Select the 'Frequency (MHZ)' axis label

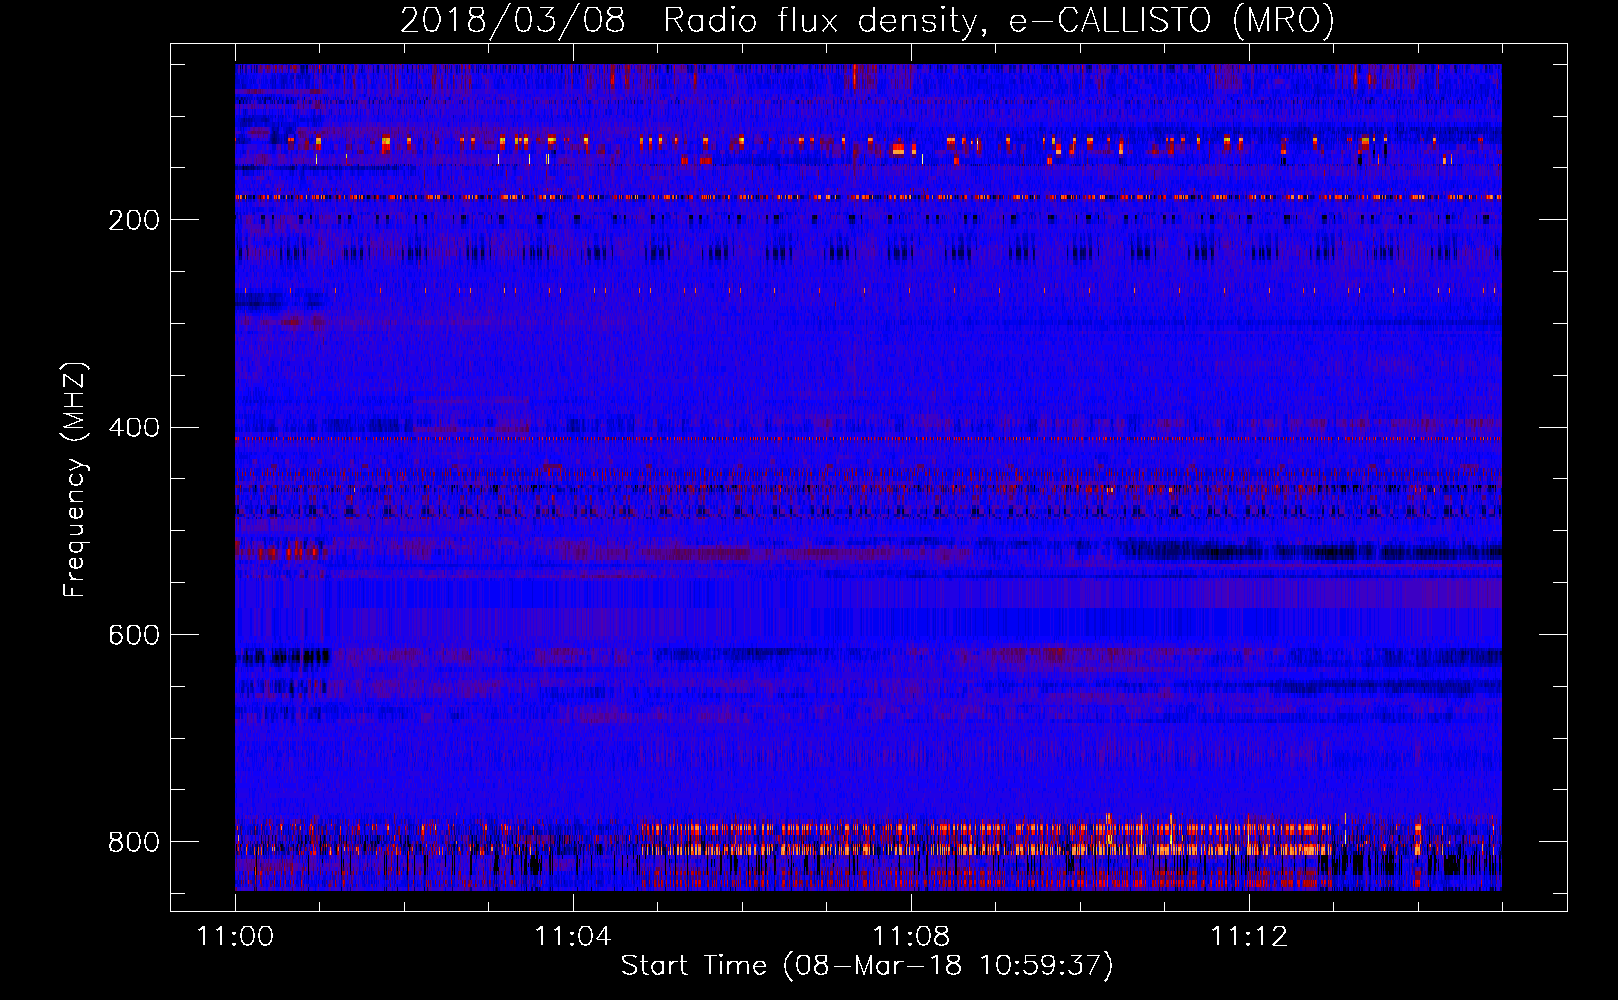point(74,479)
